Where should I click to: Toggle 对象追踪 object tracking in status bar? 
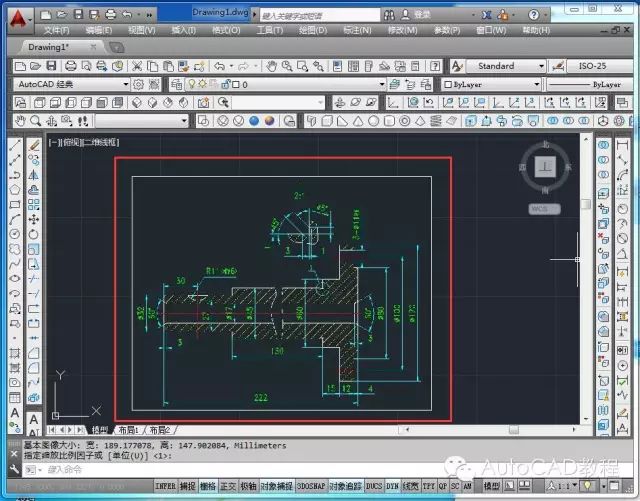coord(345,486)
